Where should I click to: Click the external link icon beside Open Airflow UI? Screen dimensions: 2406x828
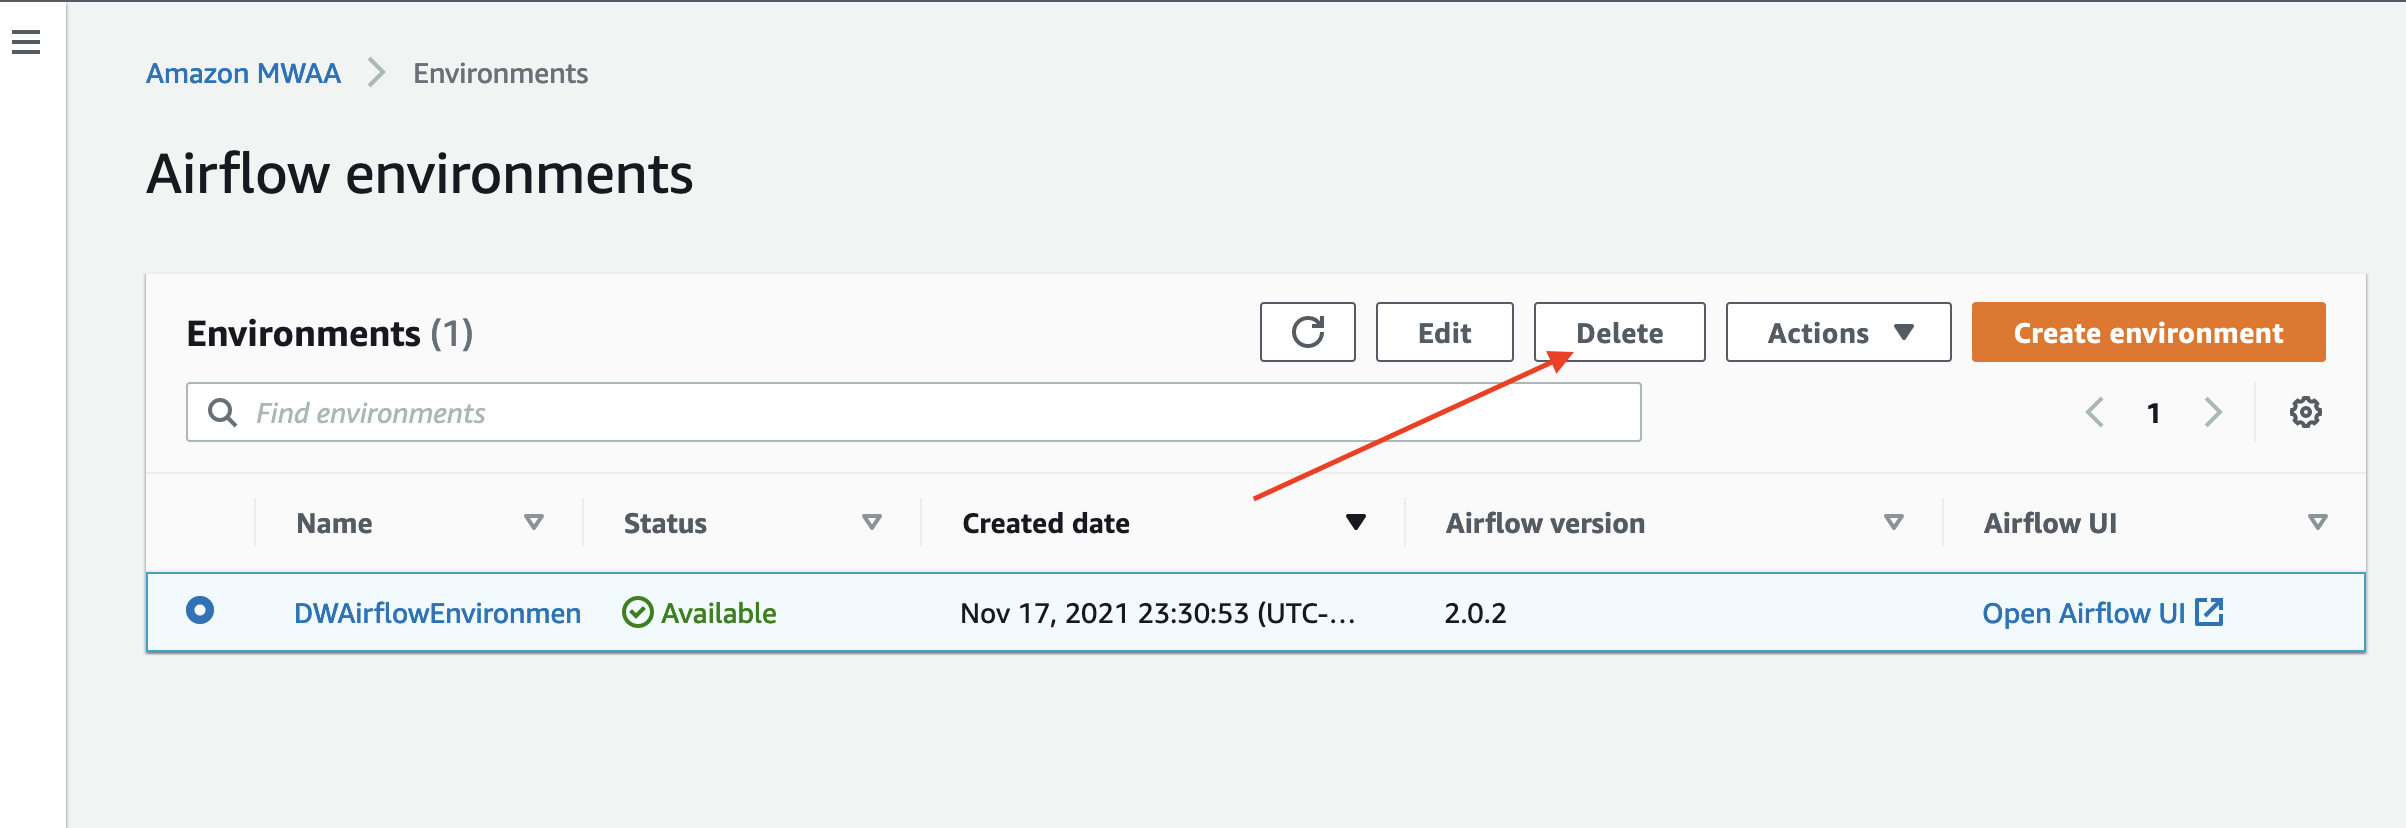click(x=2209, y=612)
